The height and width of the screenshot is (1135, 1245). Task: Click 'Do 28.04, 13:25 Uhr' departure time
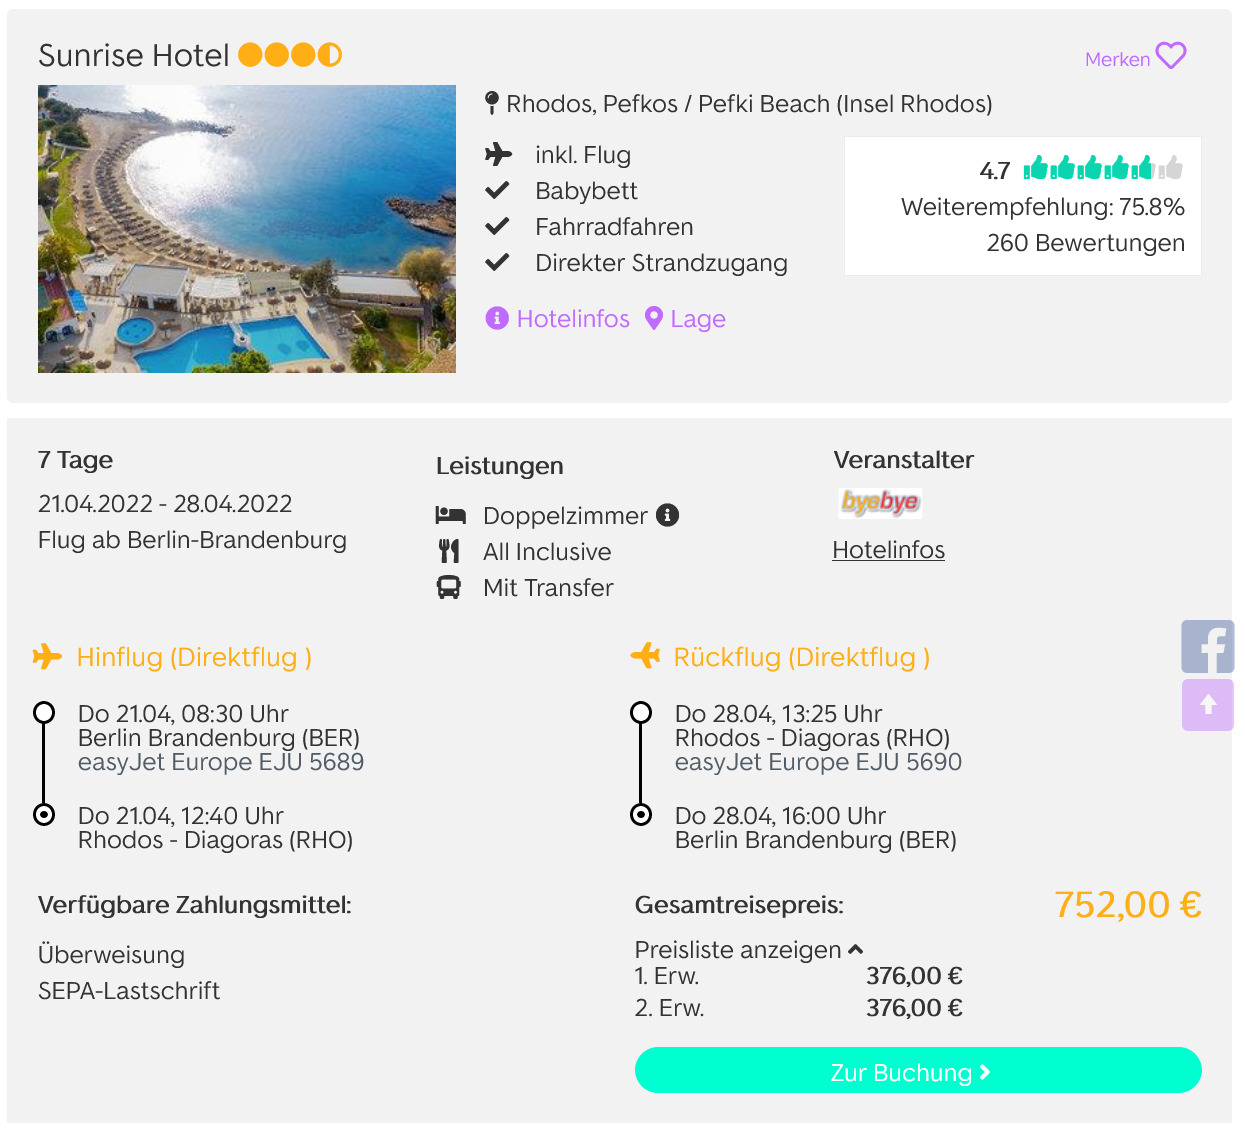778,714
